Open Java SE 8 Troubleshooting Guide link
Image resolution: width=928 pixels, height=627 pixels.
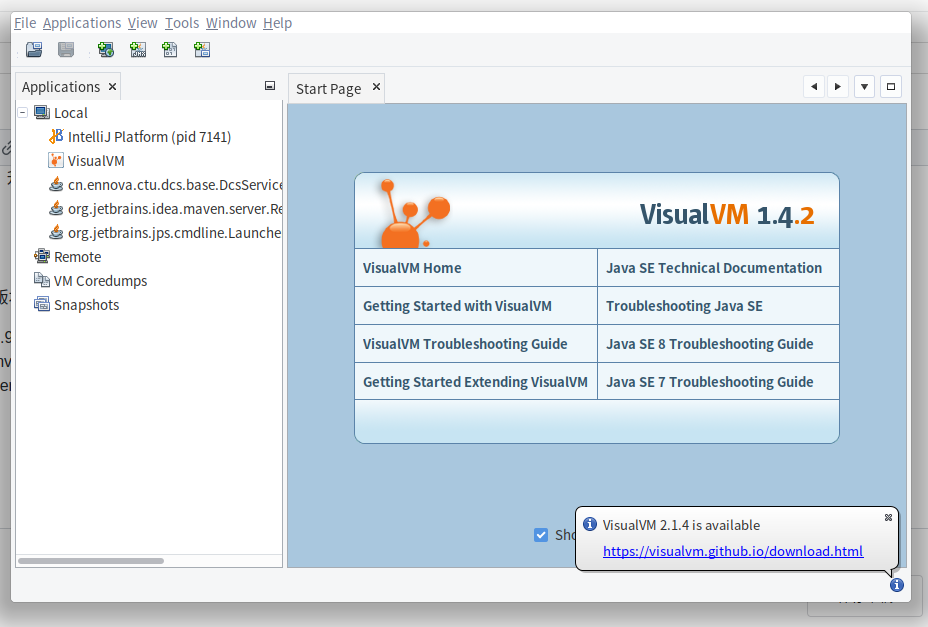(x=710, y=344)
